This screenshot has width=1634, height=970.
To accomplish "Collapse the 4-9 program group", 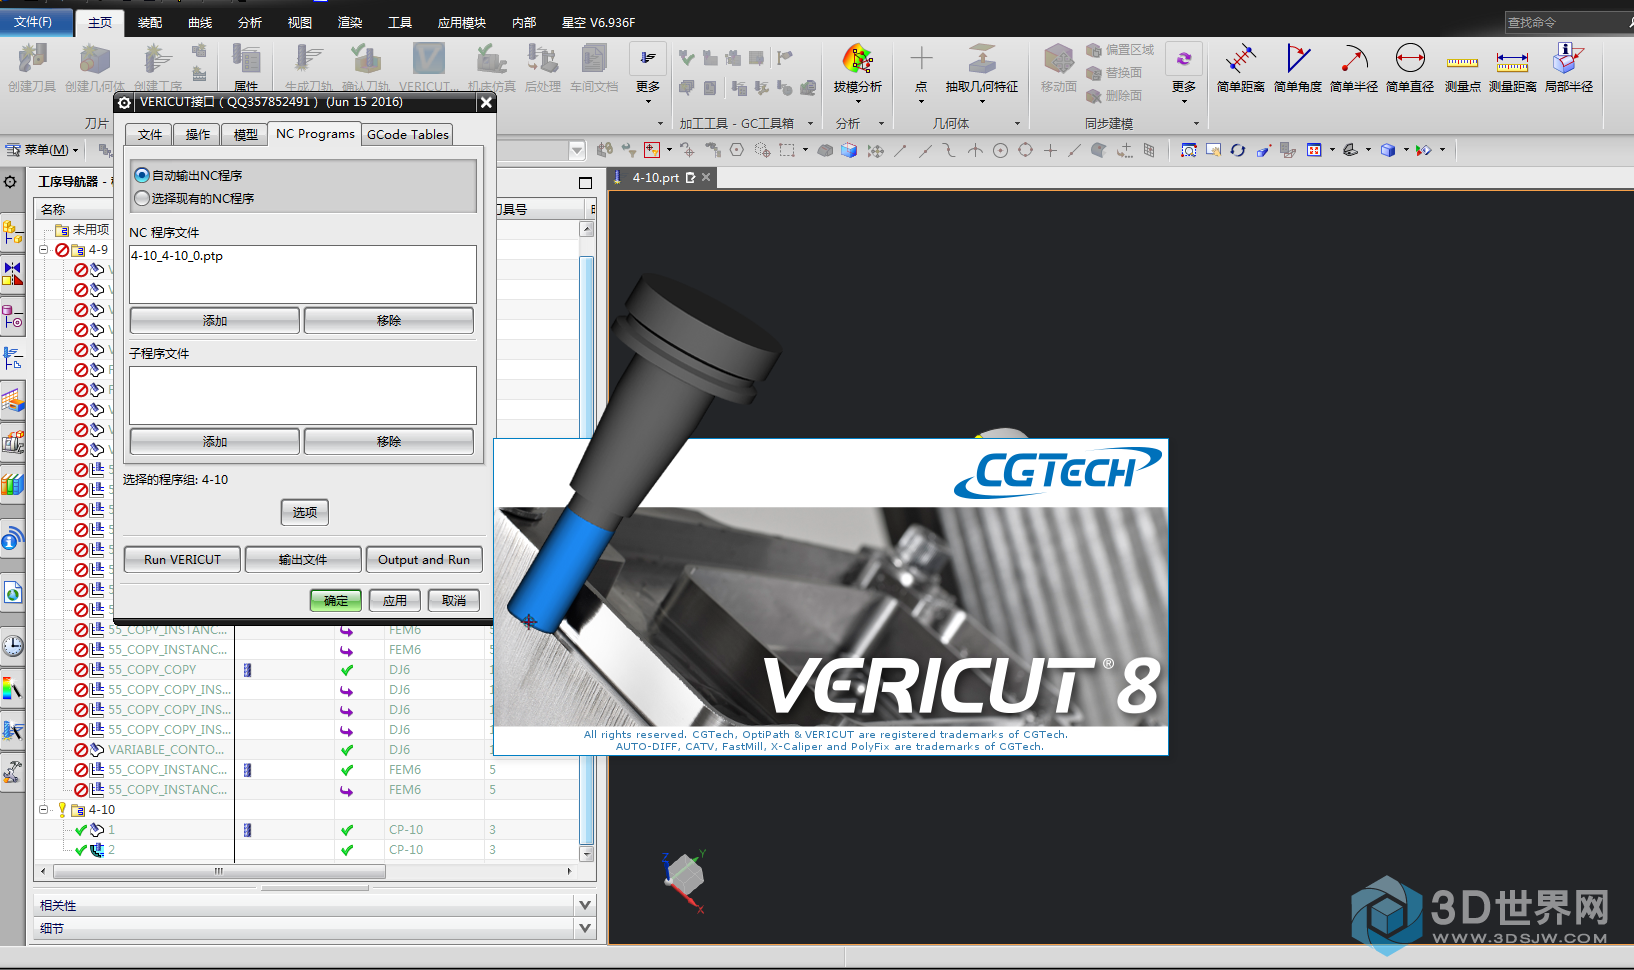I will pos(44,250).
